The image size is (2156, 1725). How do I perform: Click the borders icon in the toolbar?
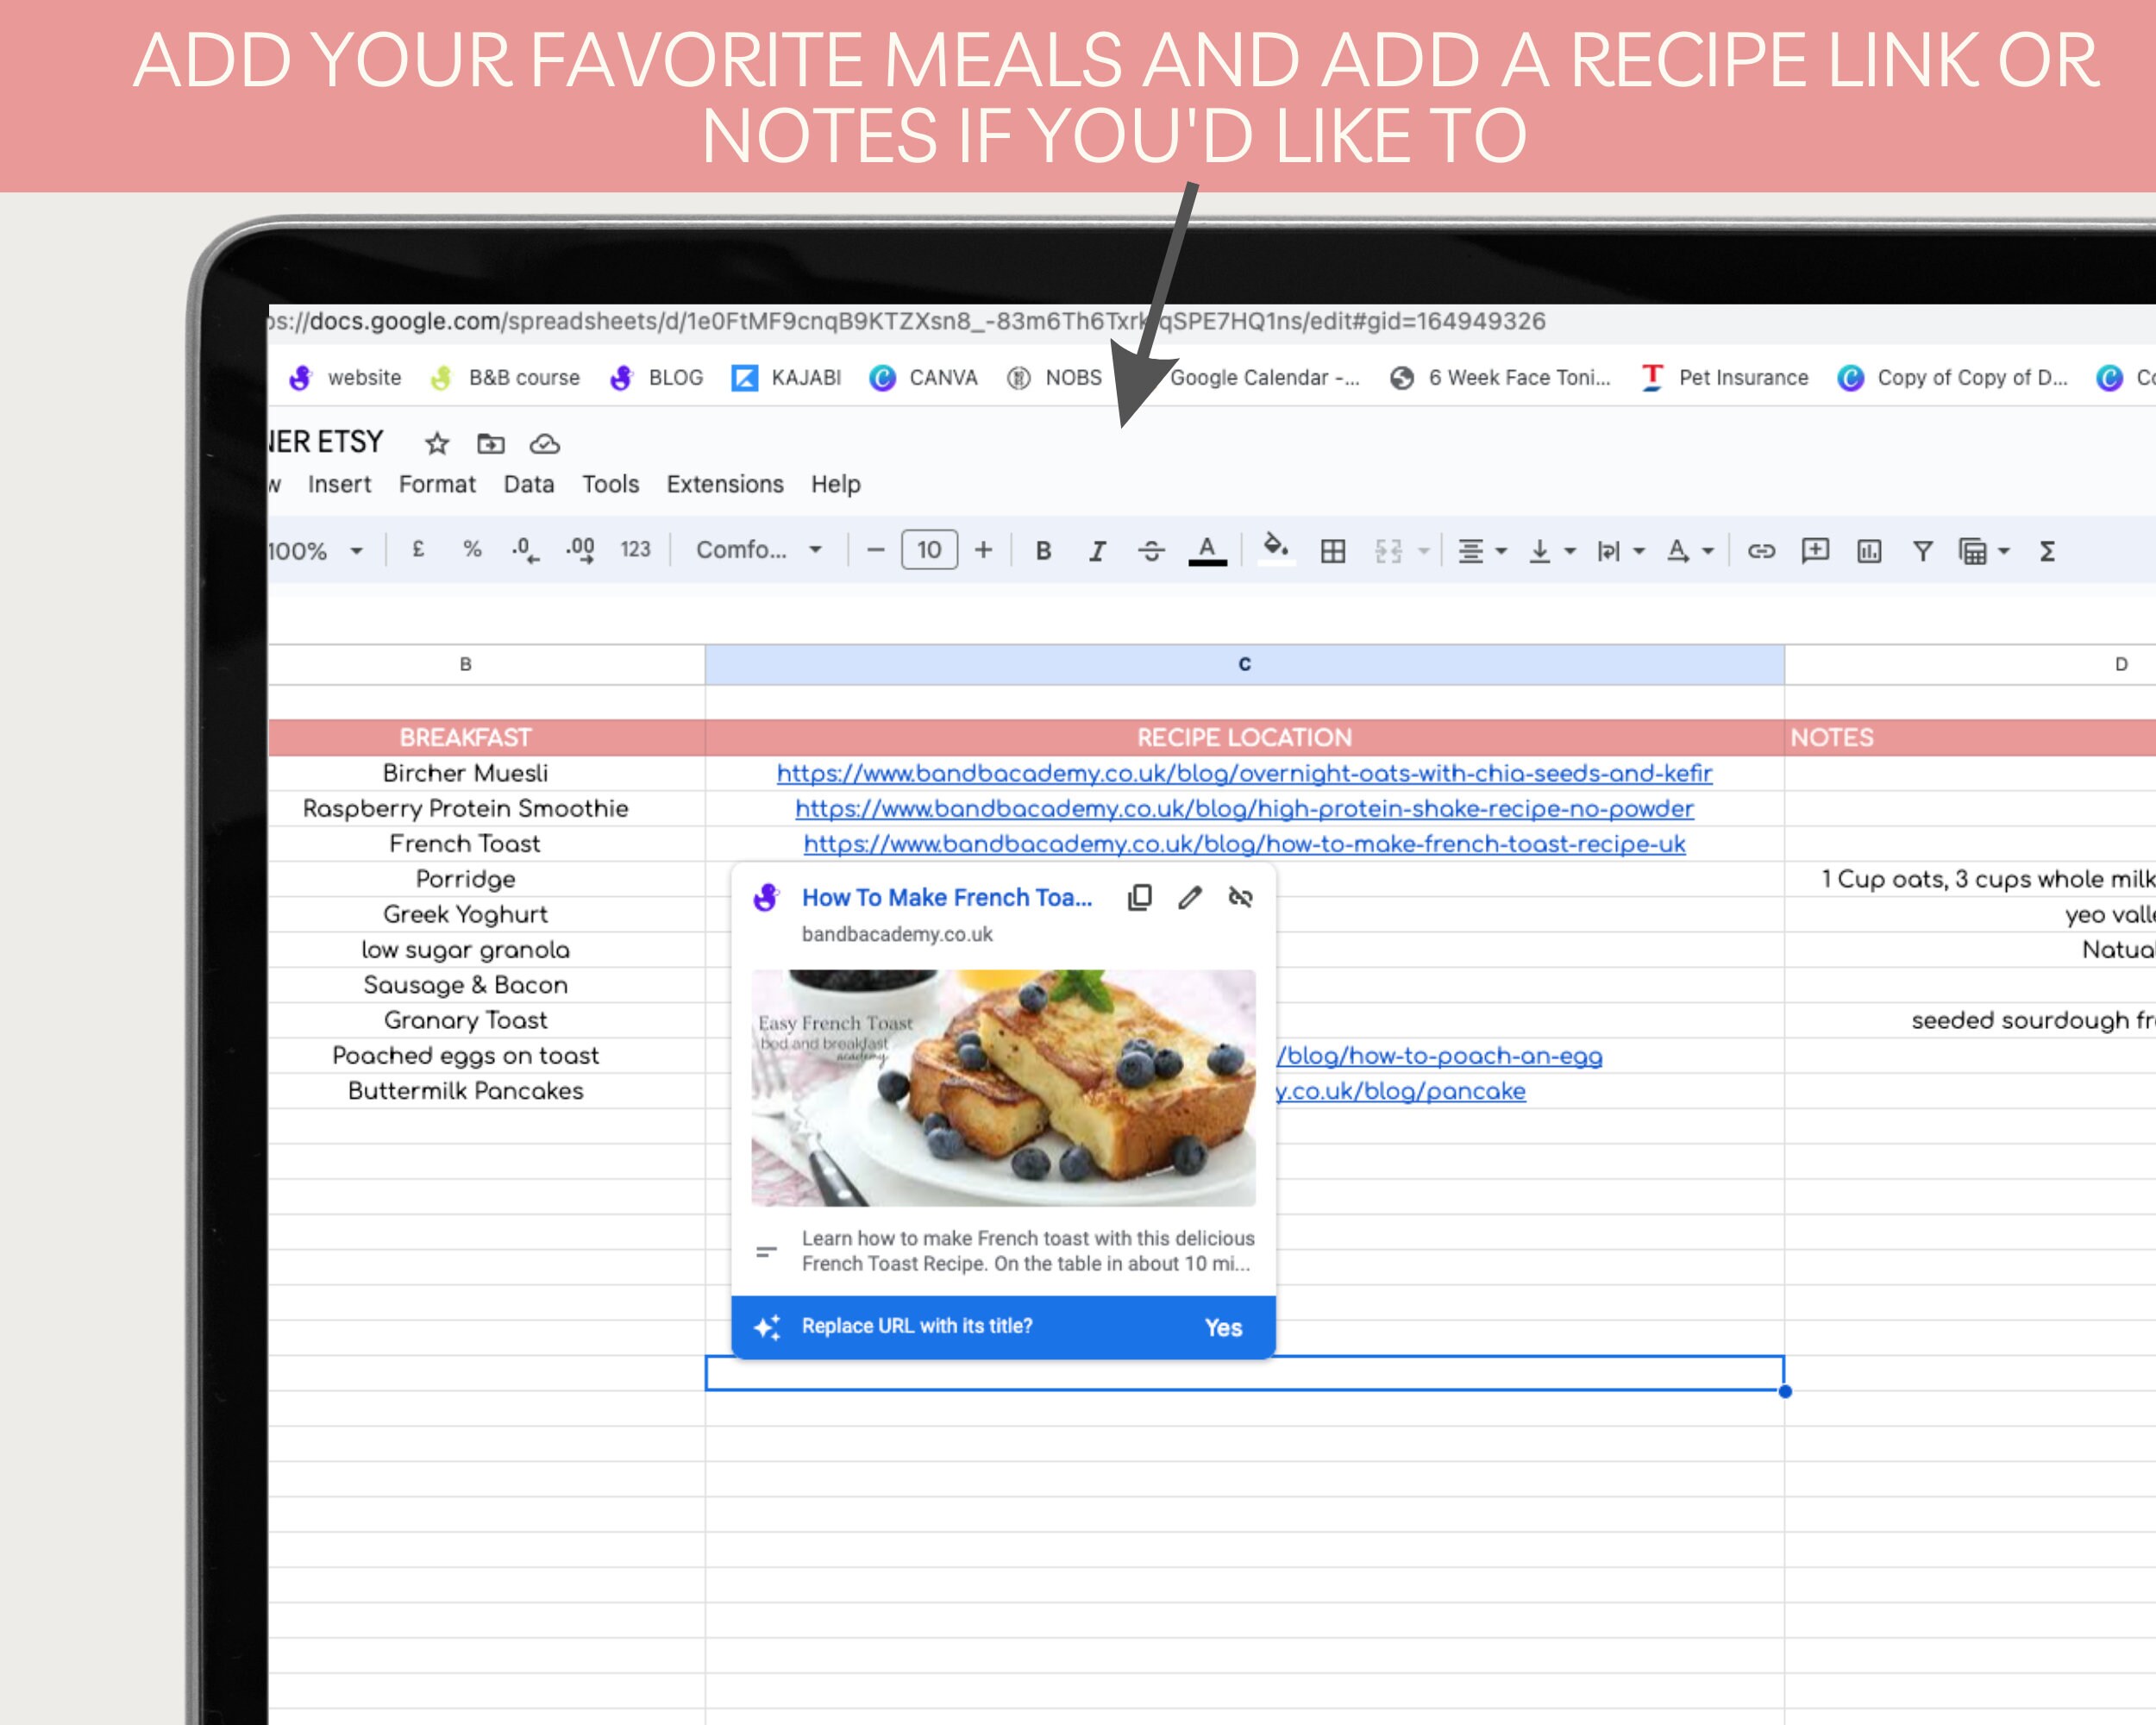pos(1334,550)
